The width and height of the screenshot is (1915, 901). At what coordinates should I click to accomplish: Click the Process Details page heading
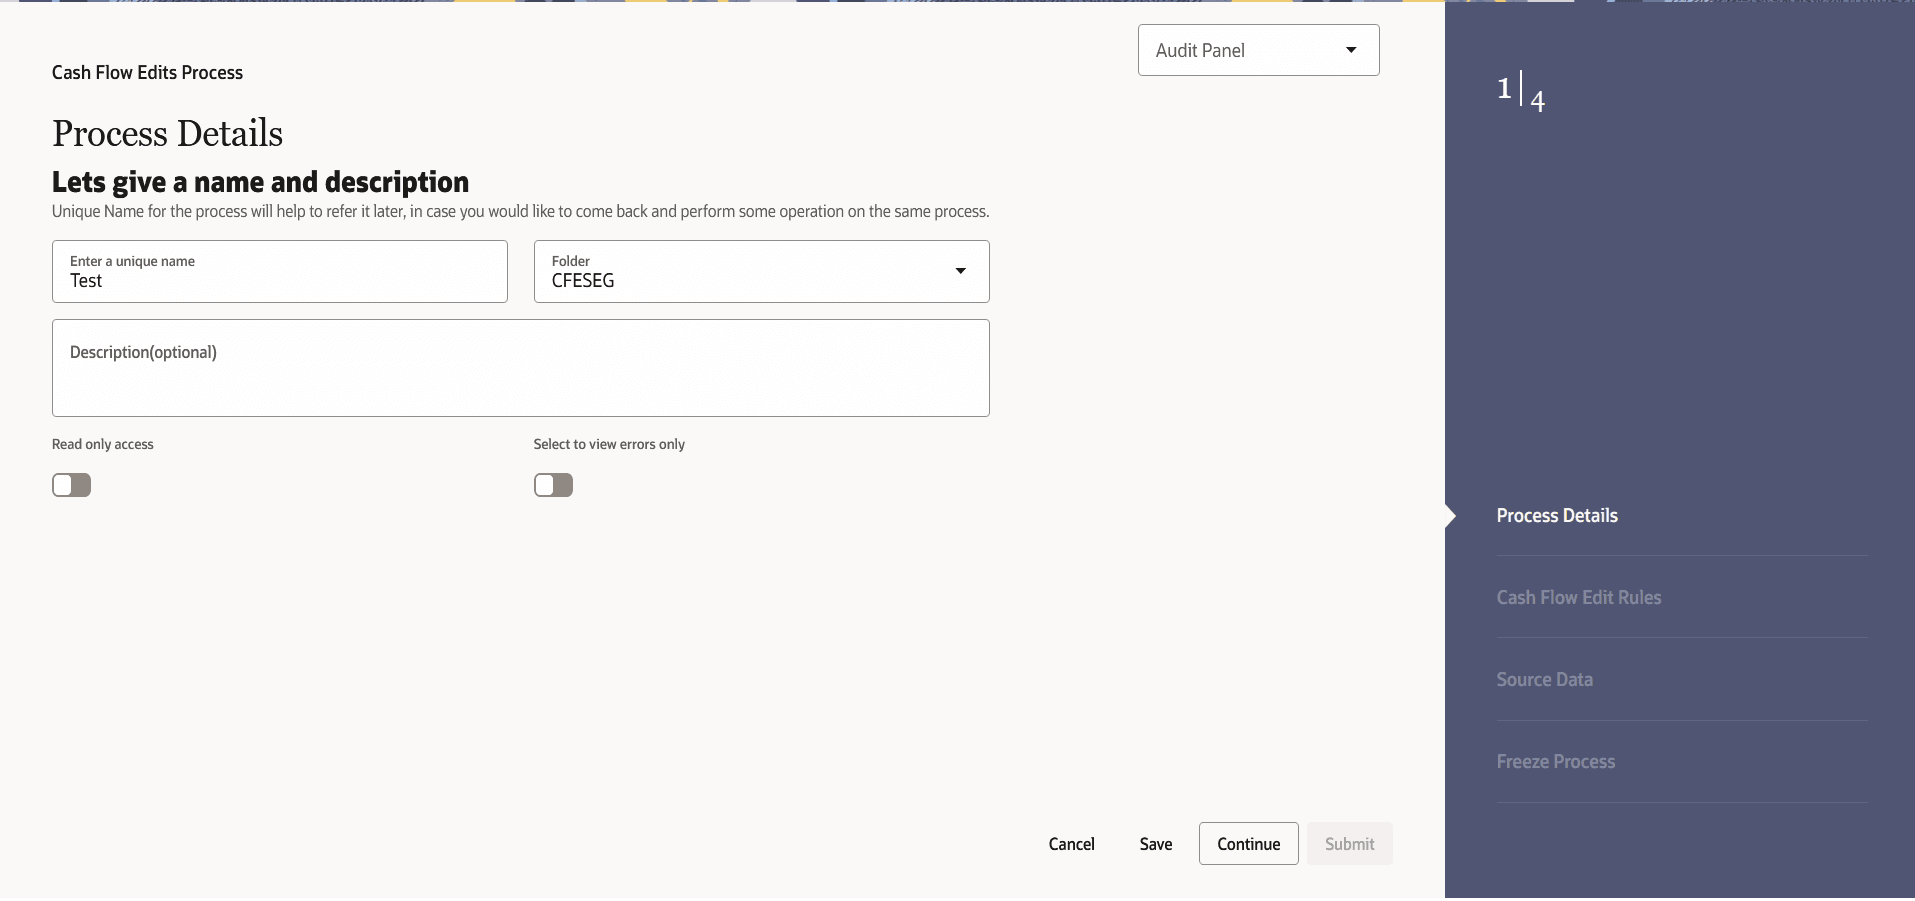click(167, 134)
